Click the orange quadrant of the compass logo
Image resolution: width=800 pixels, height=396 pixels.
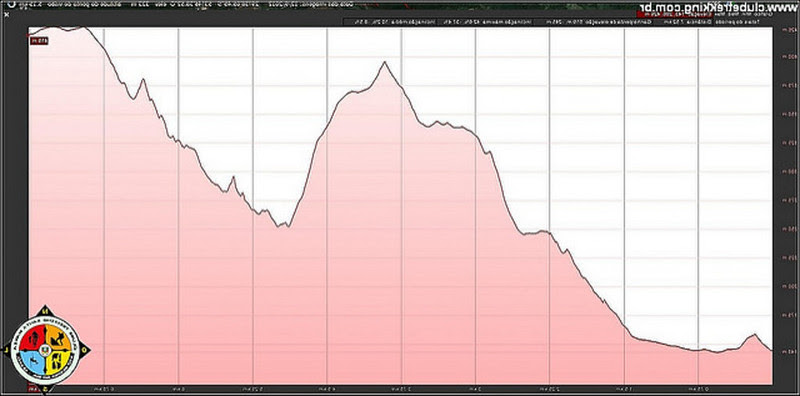57,338
